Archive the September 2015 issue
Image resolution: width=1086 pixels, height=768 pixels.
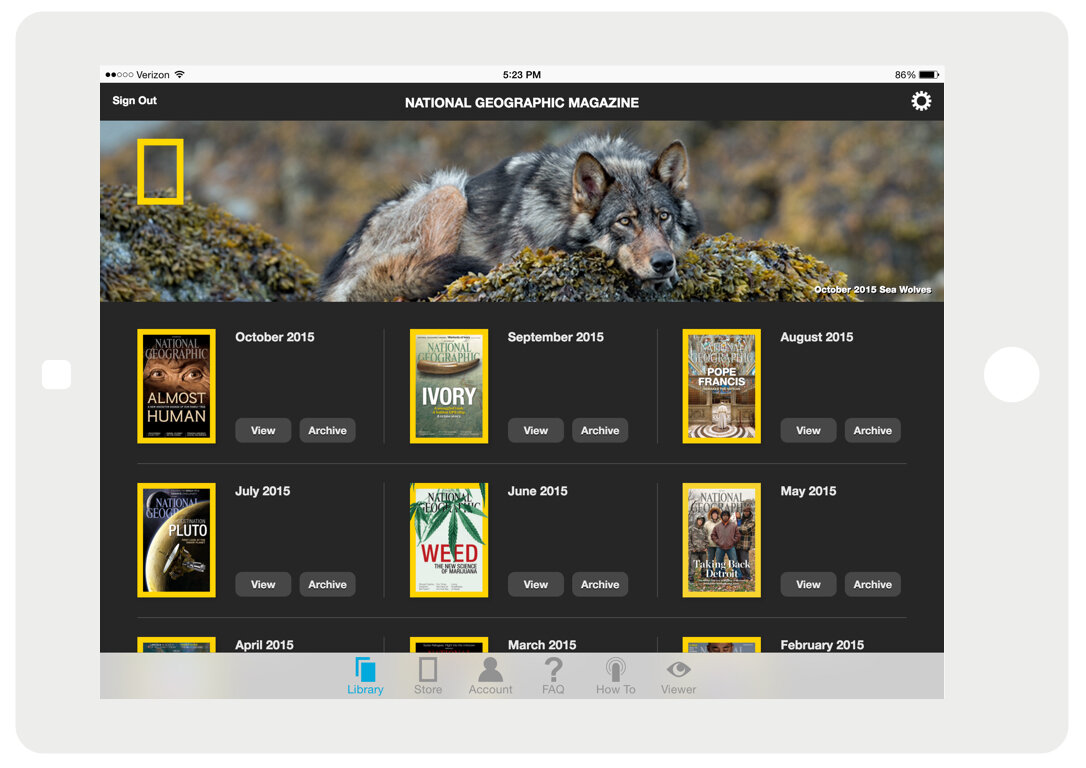600,430
